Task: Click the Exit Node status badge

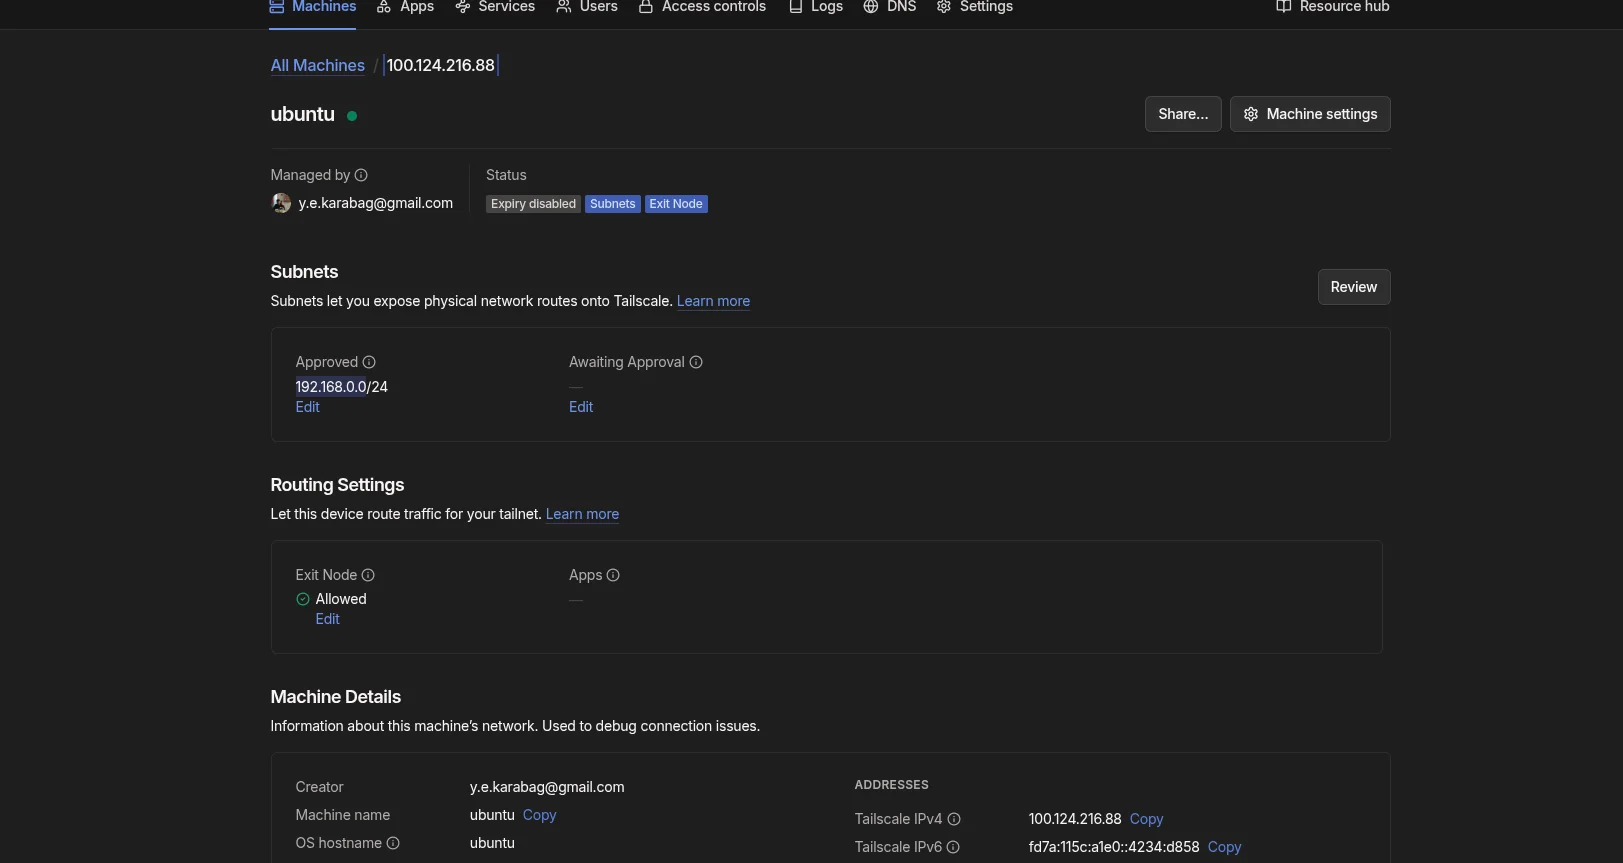Action: pos(676,204)
